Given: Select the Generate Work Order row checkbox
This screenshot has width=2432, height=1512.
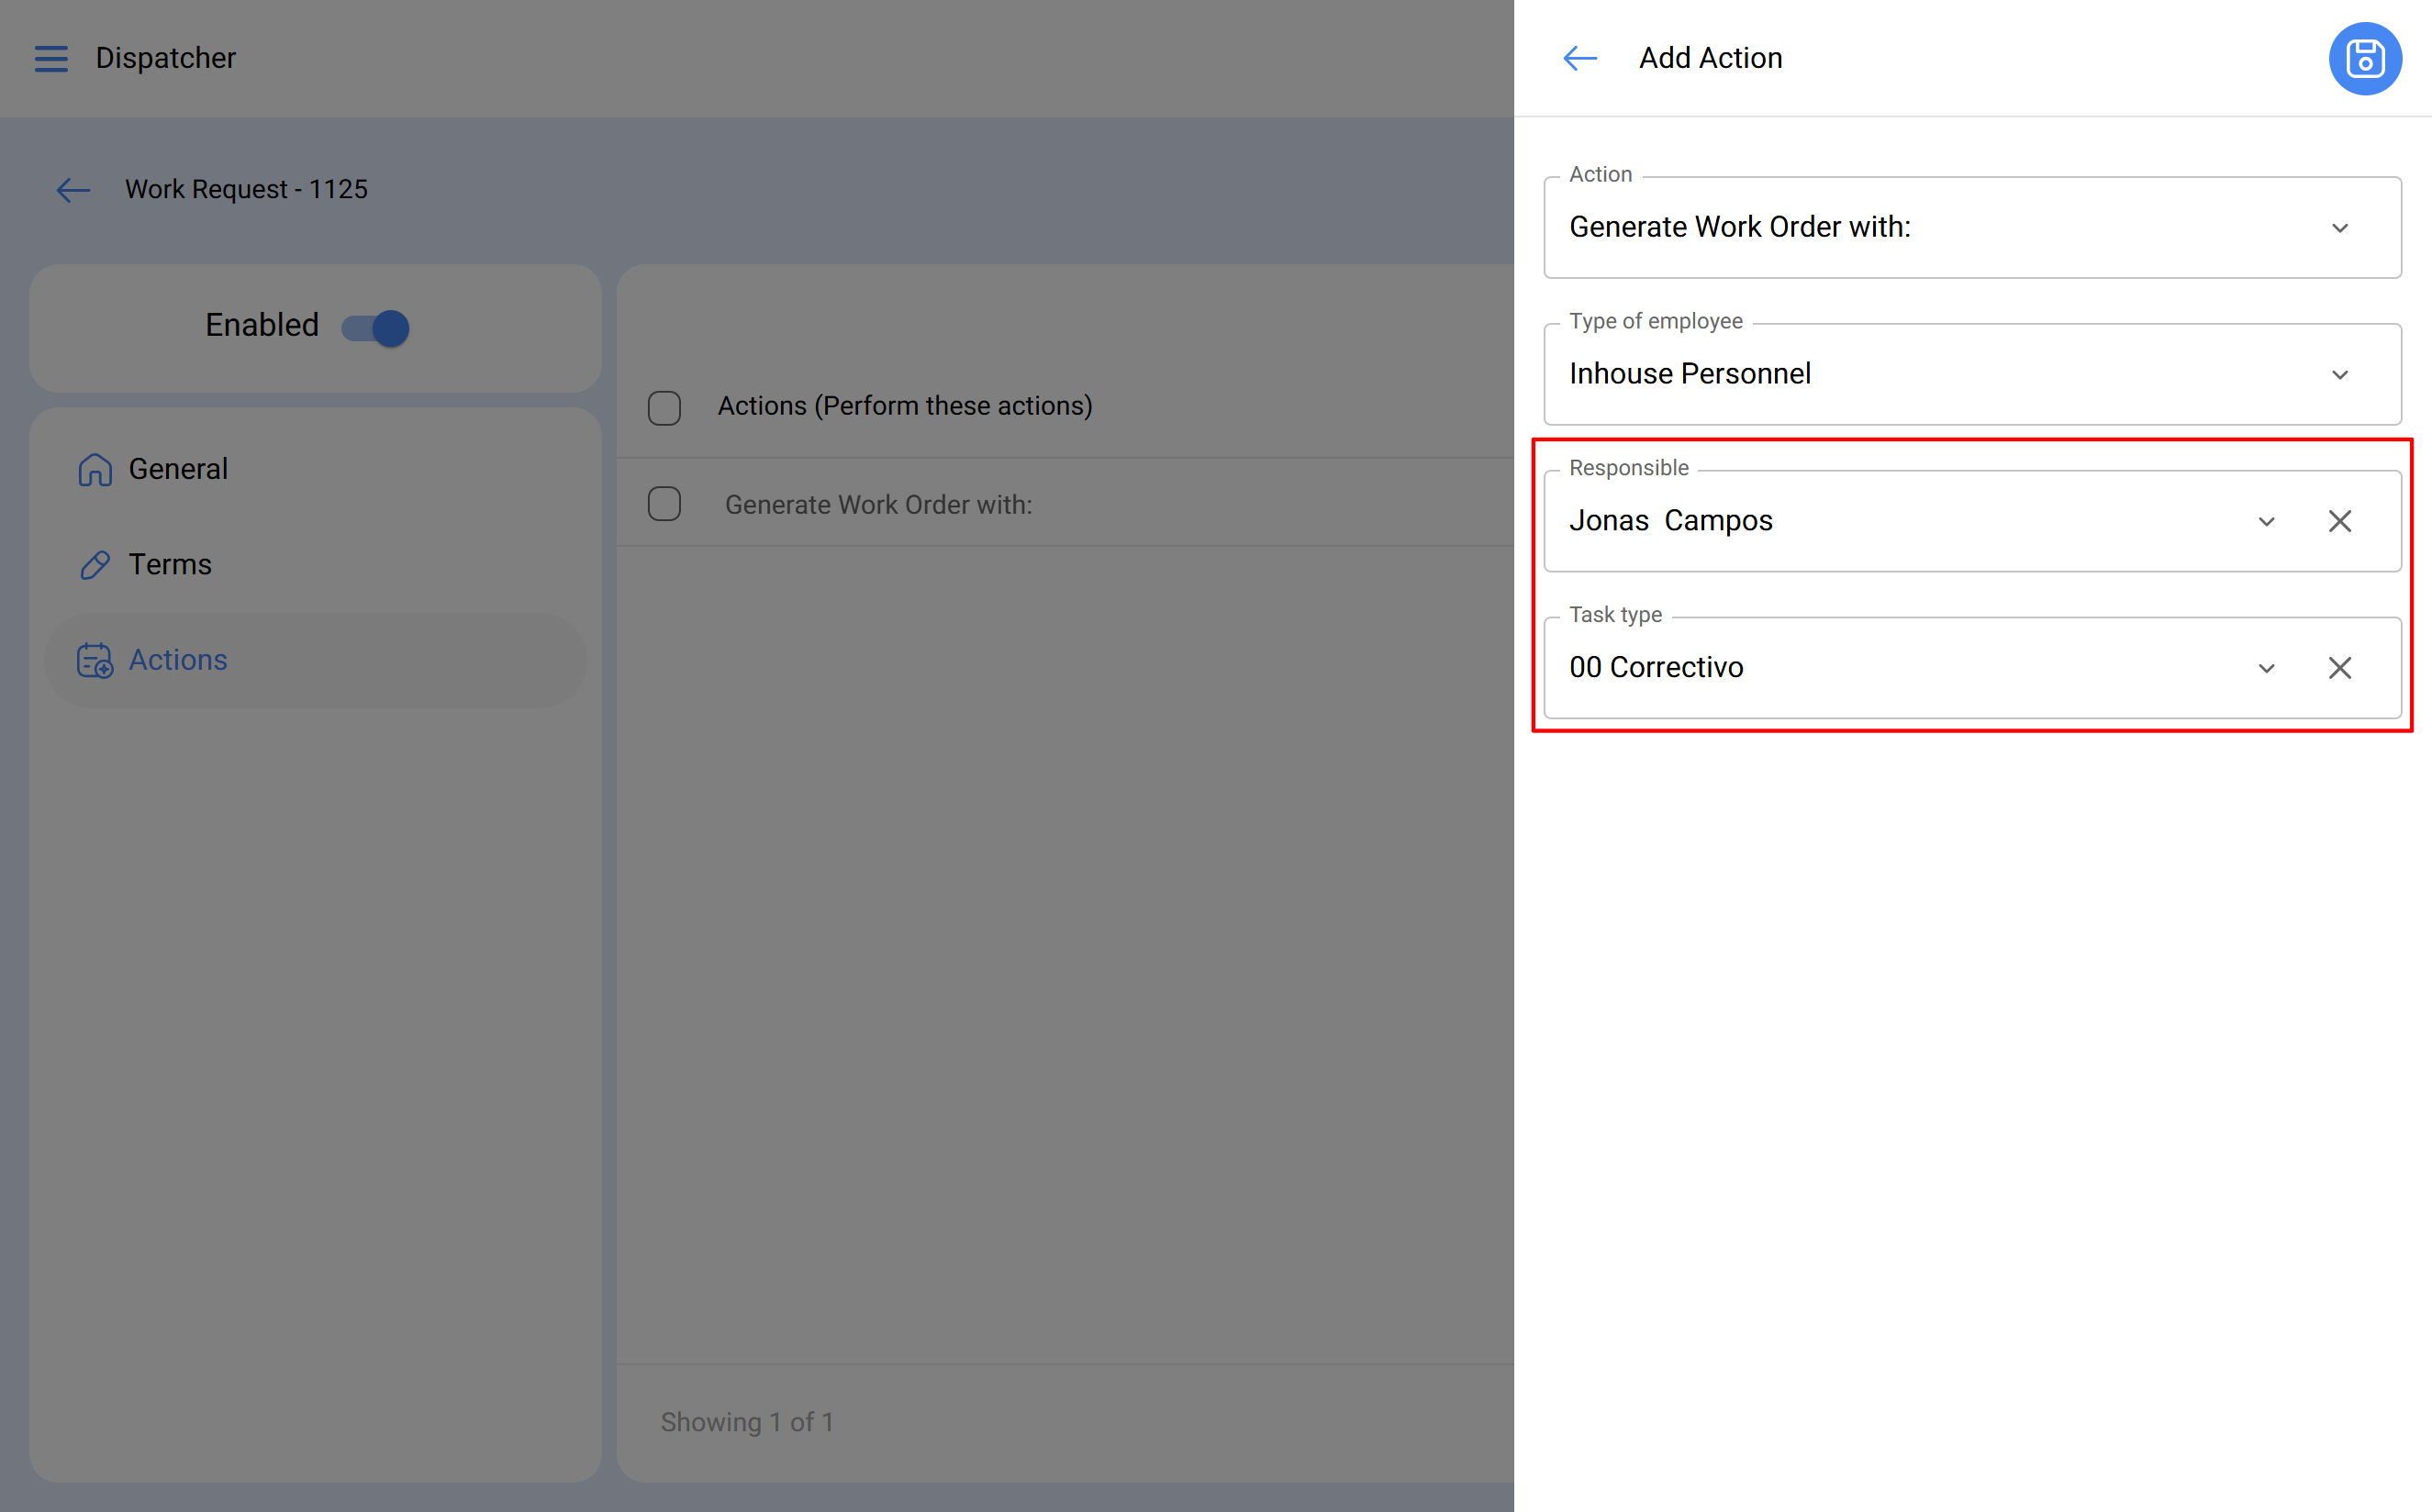Looking at the screenshot, I should 664,504.
